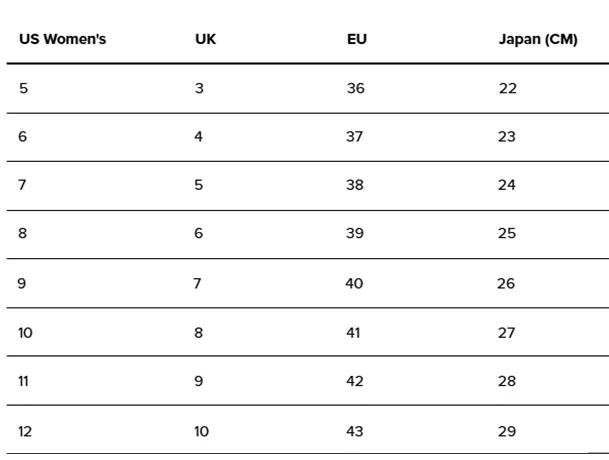Viewport: 609px width, 460px height.
Task: Click UK size 7 cell
Action: coord(198,283)
